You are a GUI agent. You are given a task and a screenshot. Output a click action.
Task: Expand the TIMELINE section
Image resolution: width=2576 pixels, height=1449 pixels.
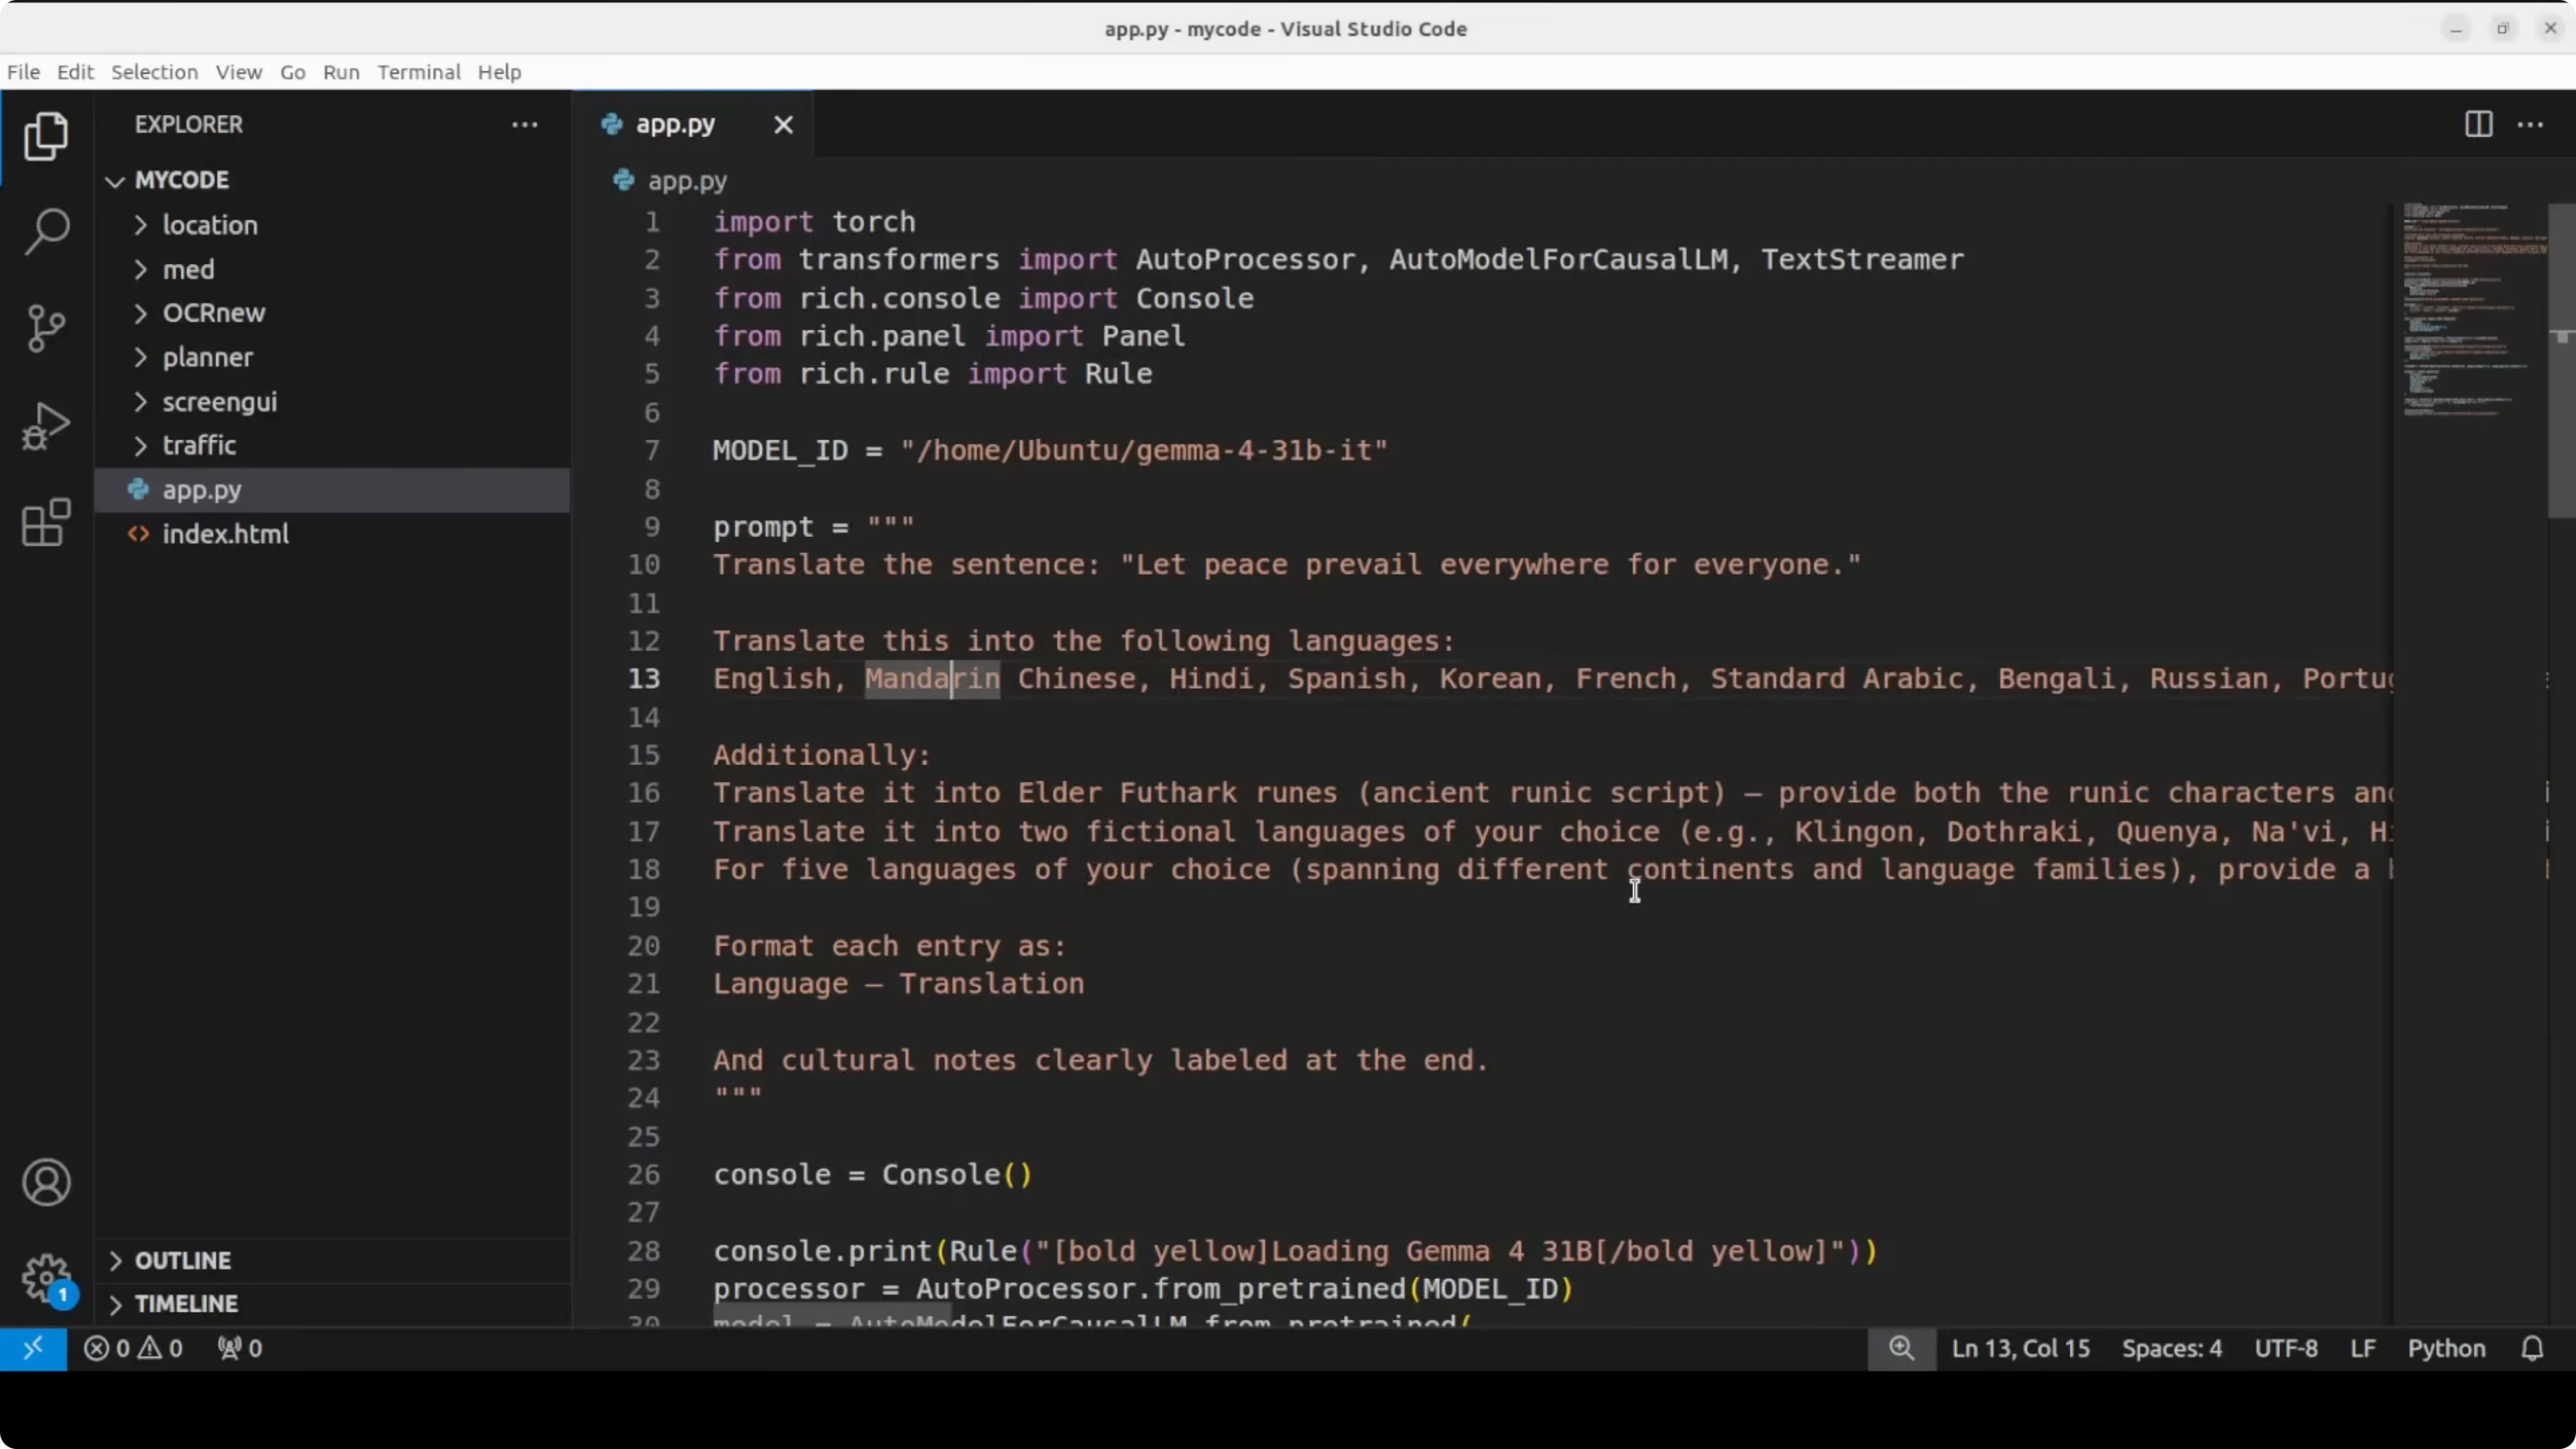pos(186,1304)
